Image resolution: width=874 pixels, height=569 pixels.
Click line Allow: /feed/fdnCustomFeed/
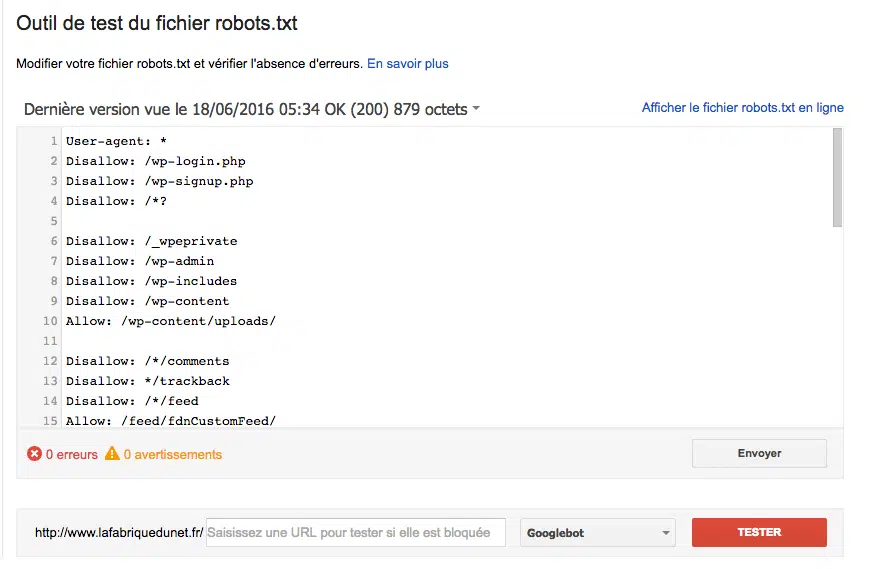170,421
